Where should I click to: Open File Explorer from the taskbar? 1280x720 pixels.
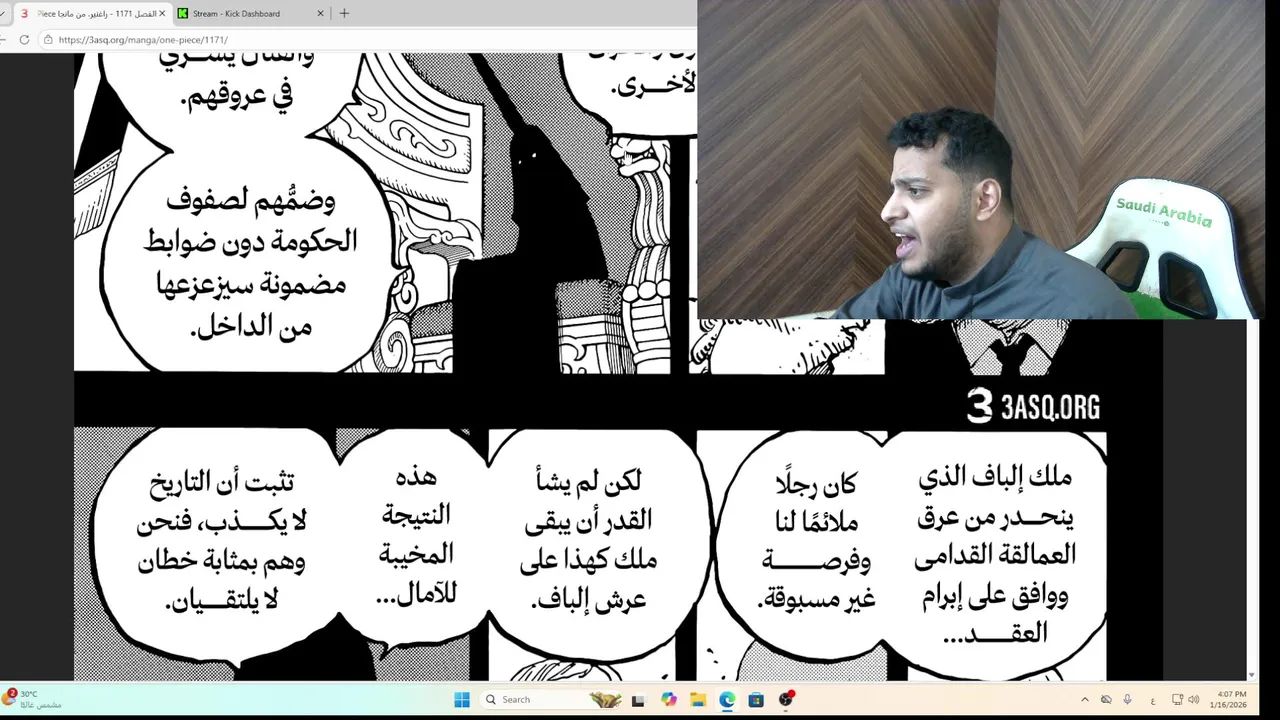point(698,699)
